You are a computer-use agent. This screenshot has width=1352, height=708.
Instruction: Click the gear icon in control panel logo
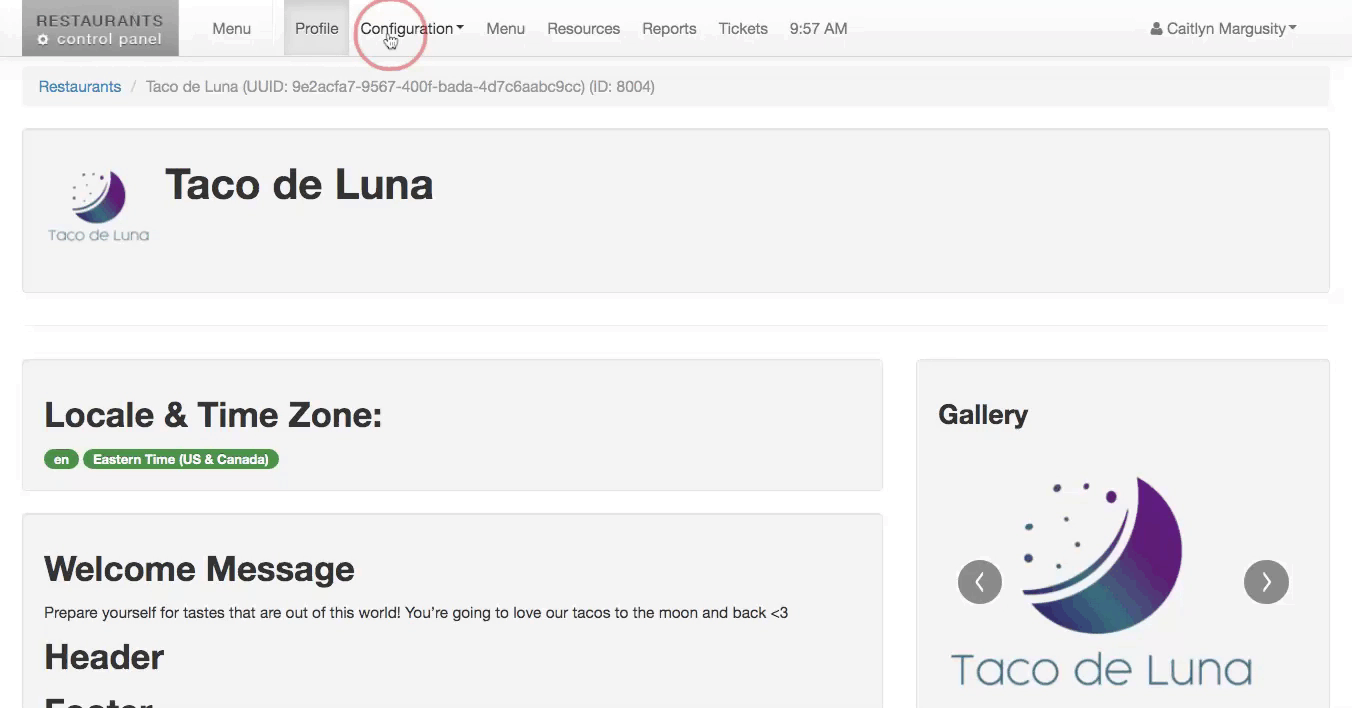[x=43, y=40]
